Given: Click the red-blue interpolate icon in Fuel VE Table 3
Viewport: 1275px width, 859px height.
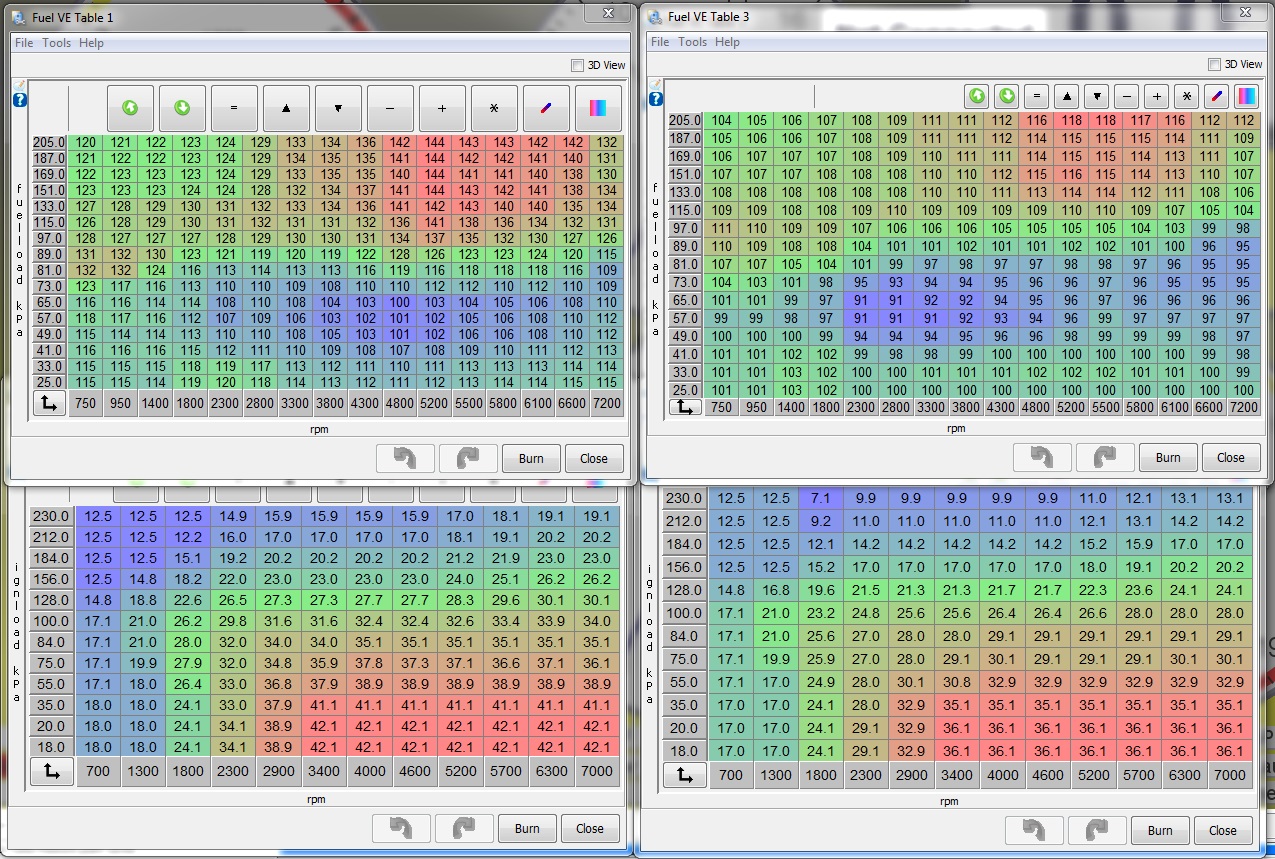Looking at the screenshot, I should tap(1216, 97).
